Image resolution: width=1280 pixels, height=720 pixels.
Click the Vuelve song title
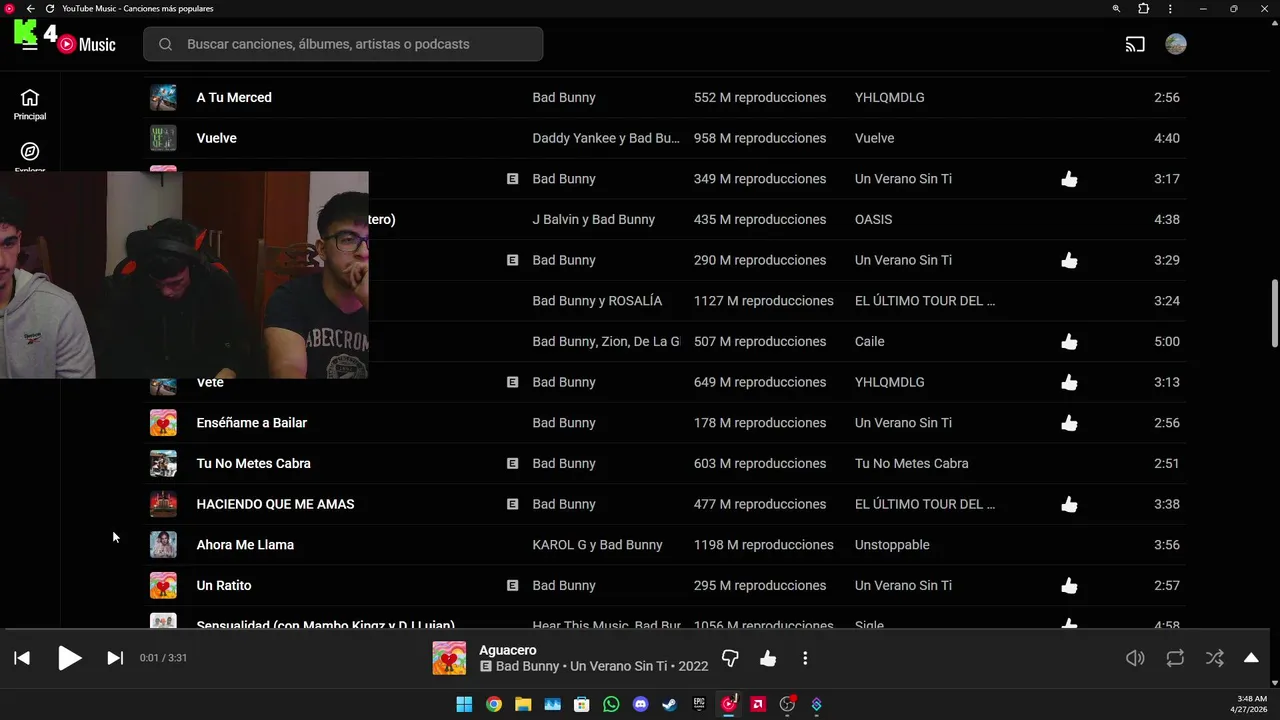pyautogui.click(x=216, y=138)
